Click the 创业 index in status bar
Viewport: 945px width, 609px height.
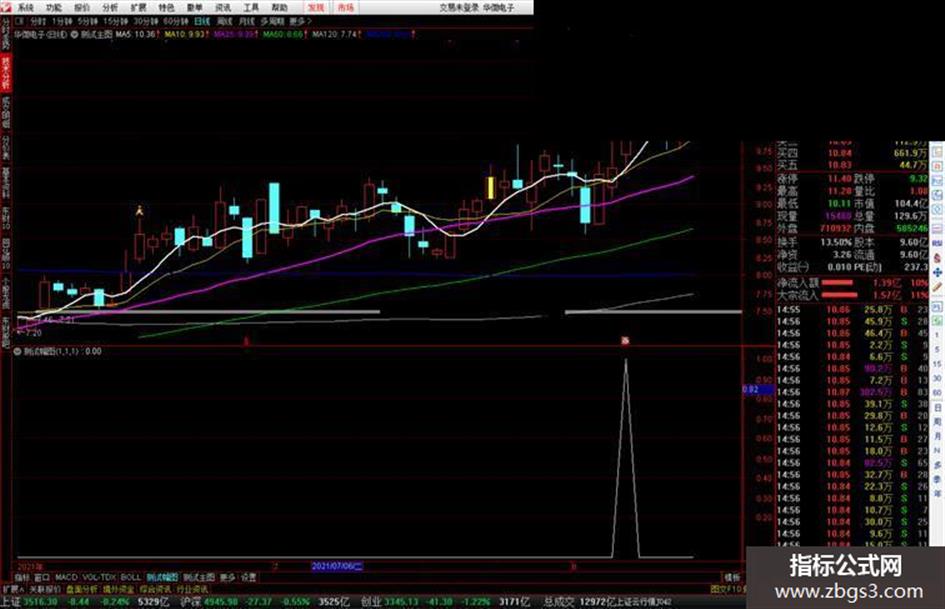click(371, 602)
